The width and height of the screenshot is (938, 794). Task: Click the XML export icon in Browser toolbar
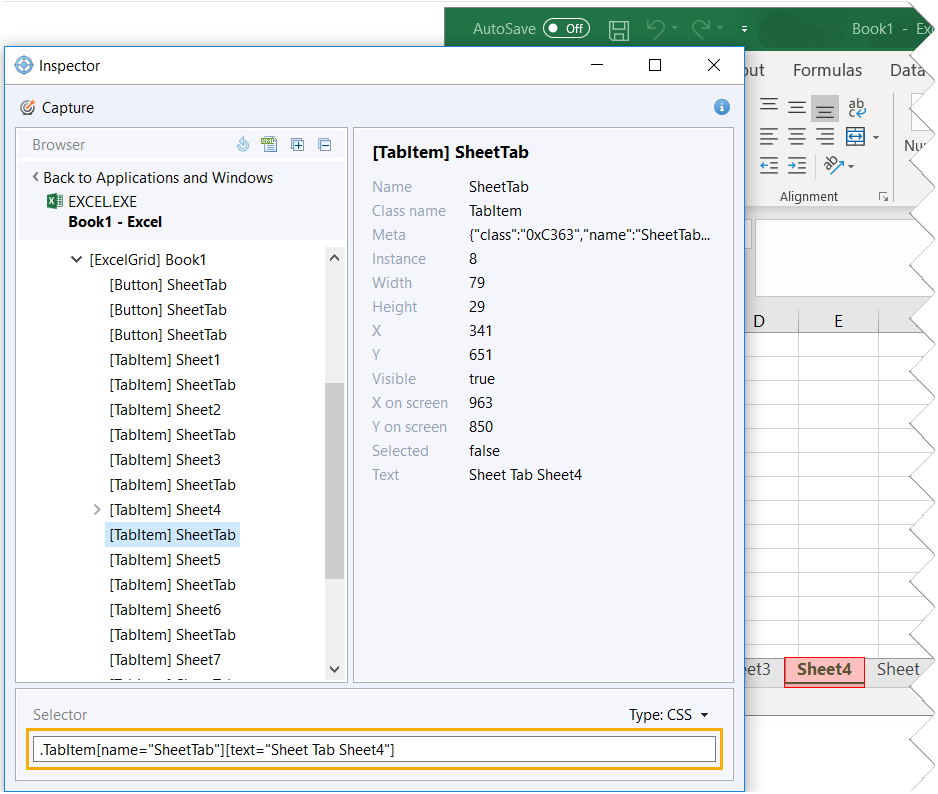point(269,144)
